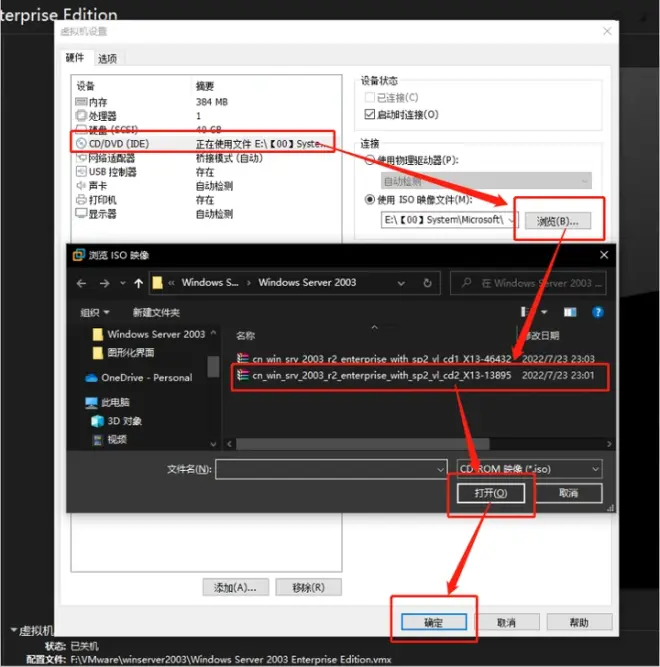Click 取消 in the browse ISO dialog
This screenshot has height=667, width=660.
568,493
